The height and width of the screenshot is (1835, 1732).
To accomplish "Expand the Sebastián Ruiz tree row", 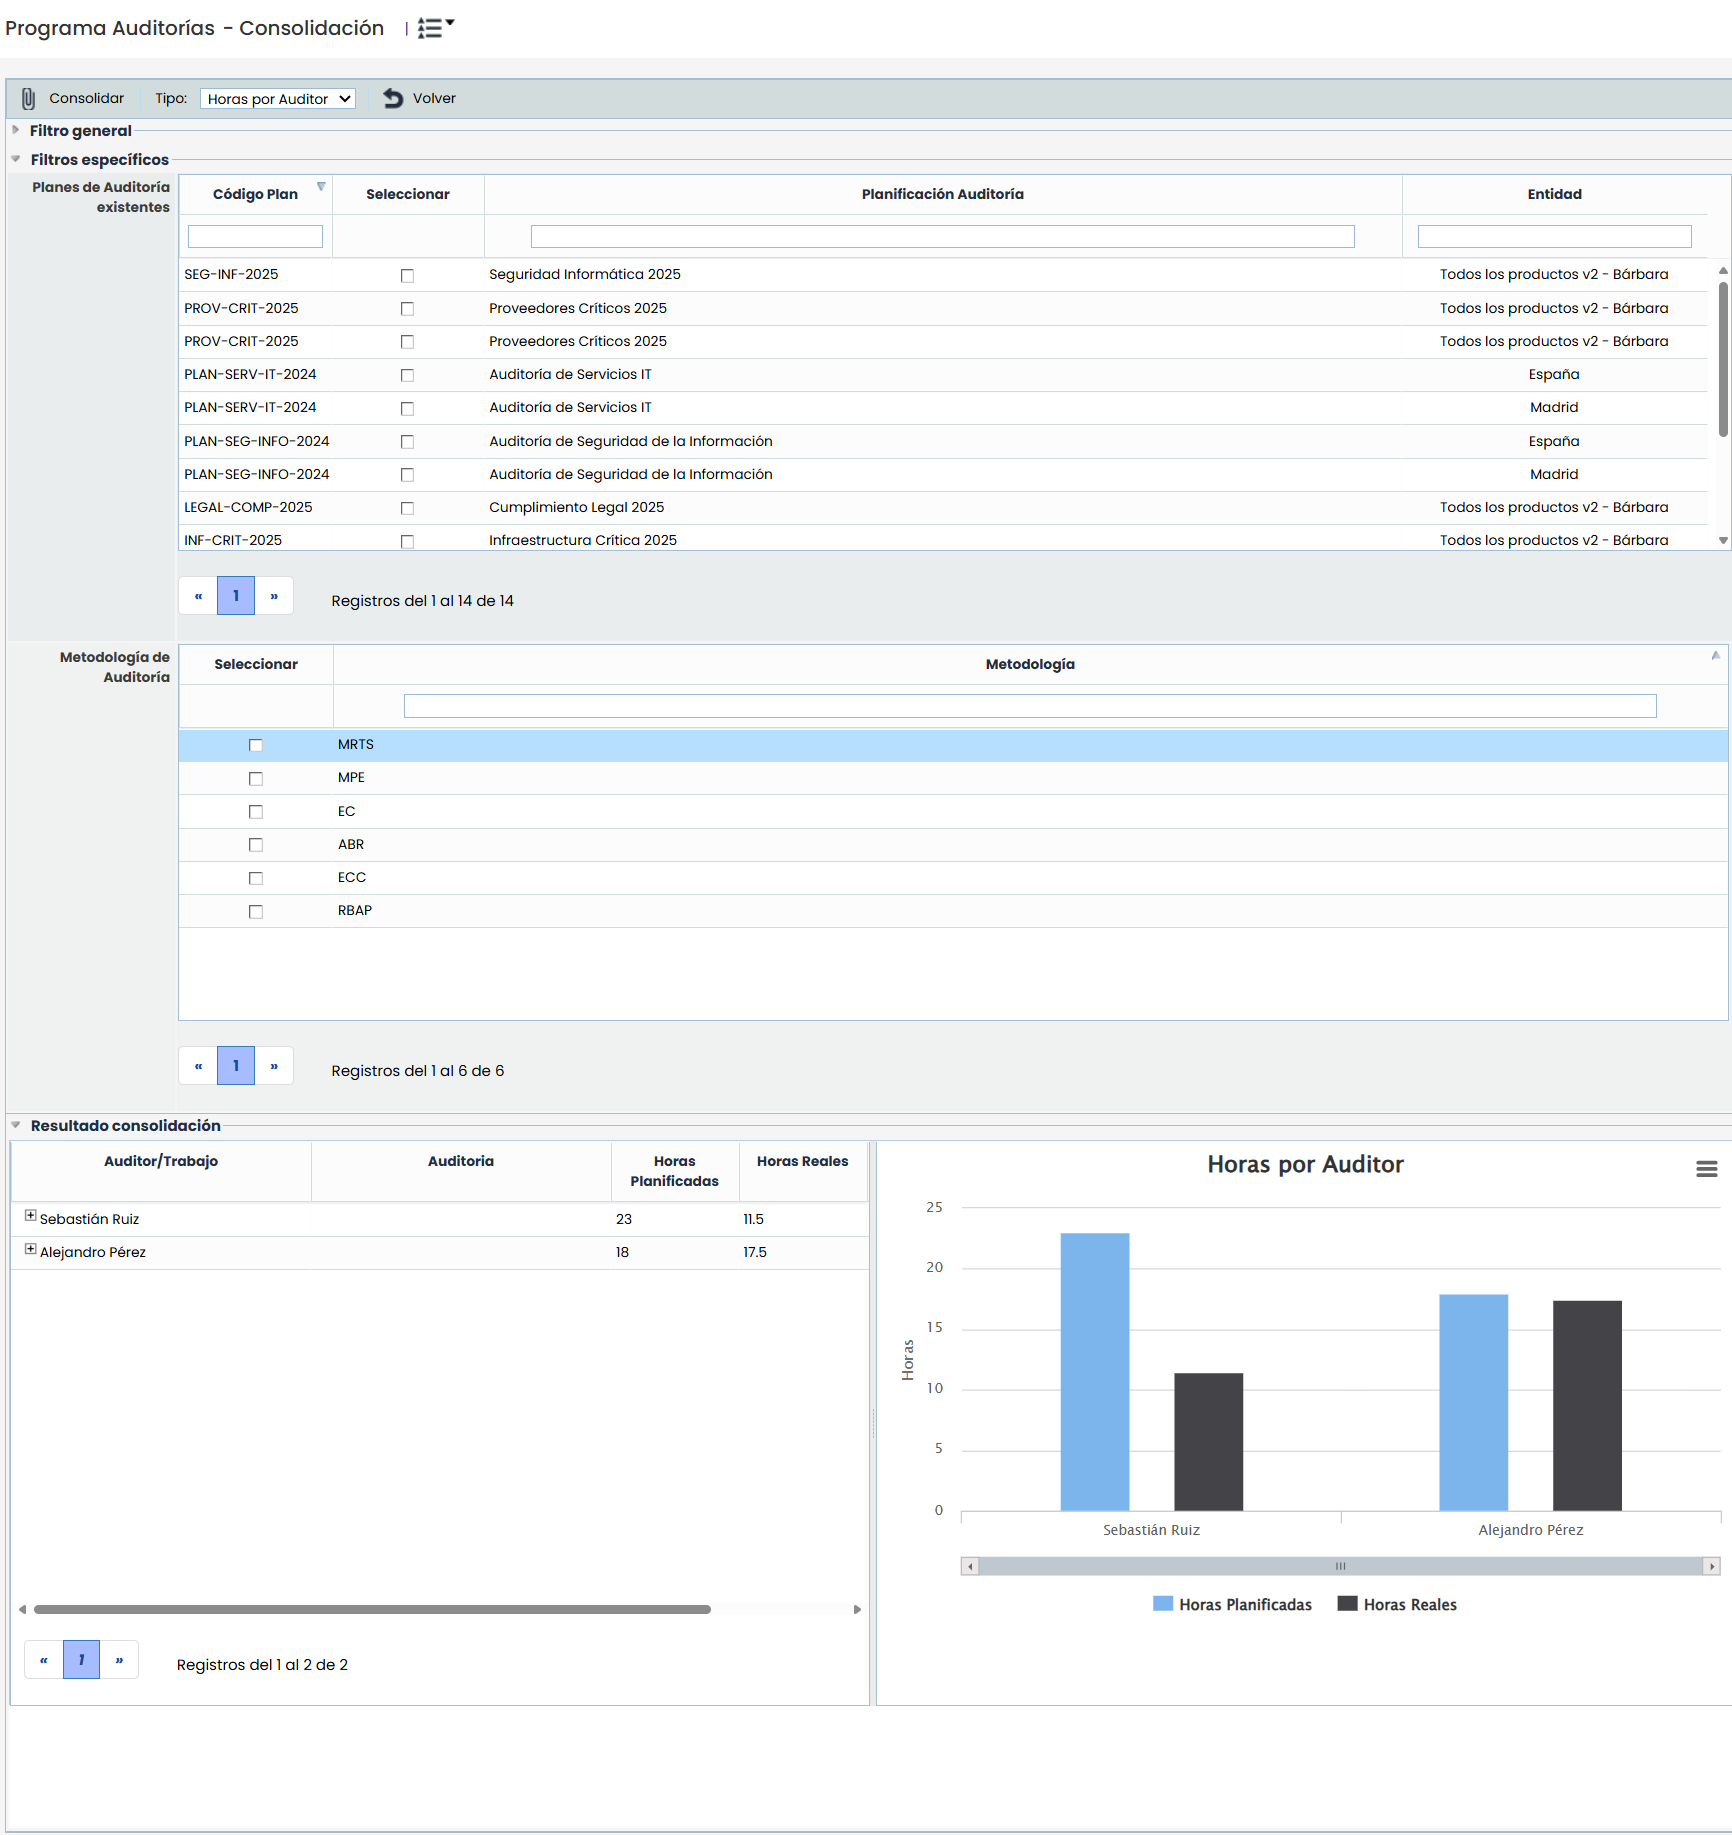I will click(x=31, y=1216).
